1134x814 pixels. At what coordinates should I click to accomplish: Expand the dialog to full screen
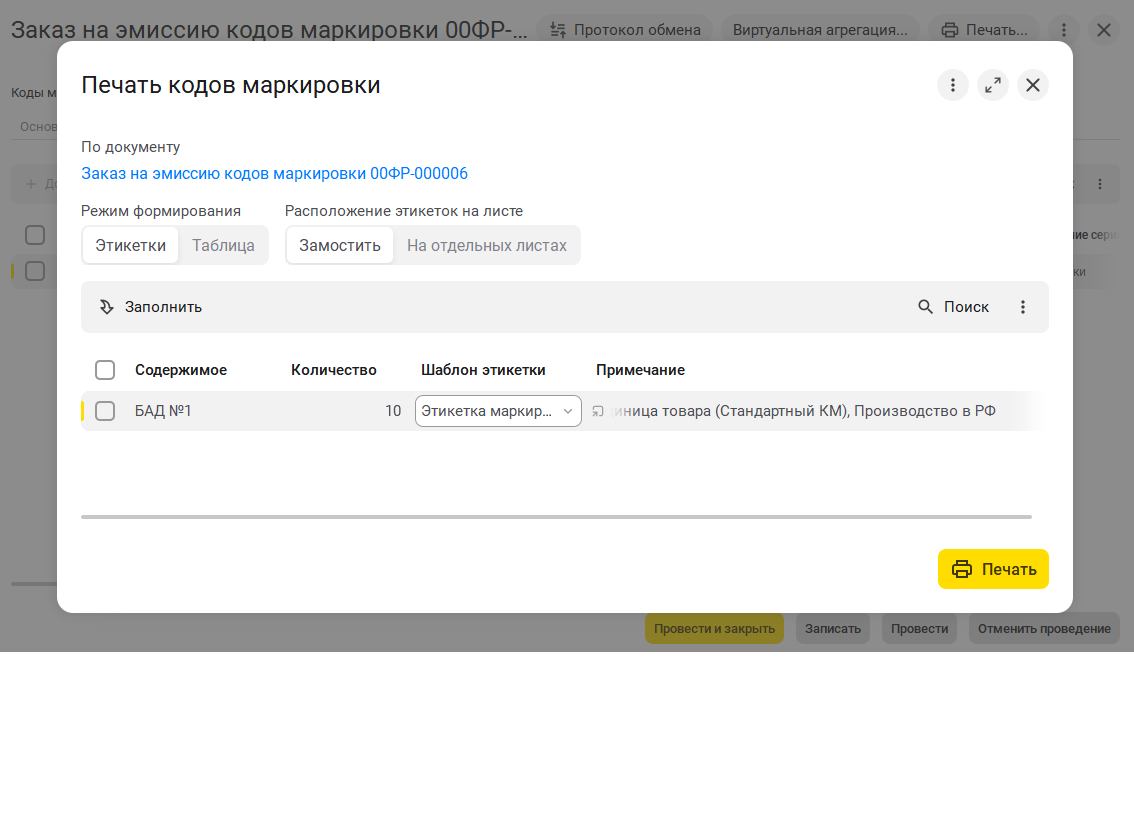coord(993,85)
